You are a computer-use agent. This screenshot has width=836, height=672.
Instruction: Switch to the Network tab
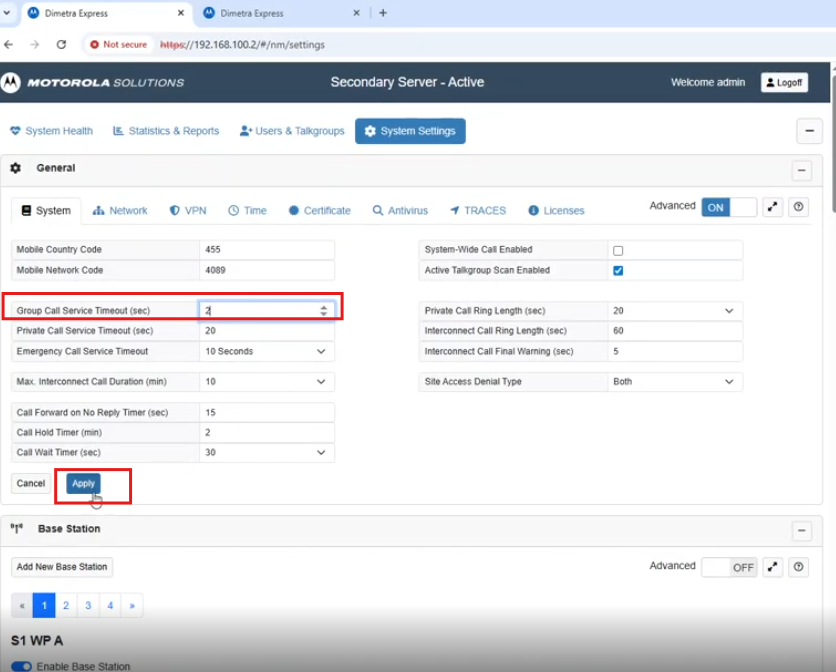pos(120,211)
